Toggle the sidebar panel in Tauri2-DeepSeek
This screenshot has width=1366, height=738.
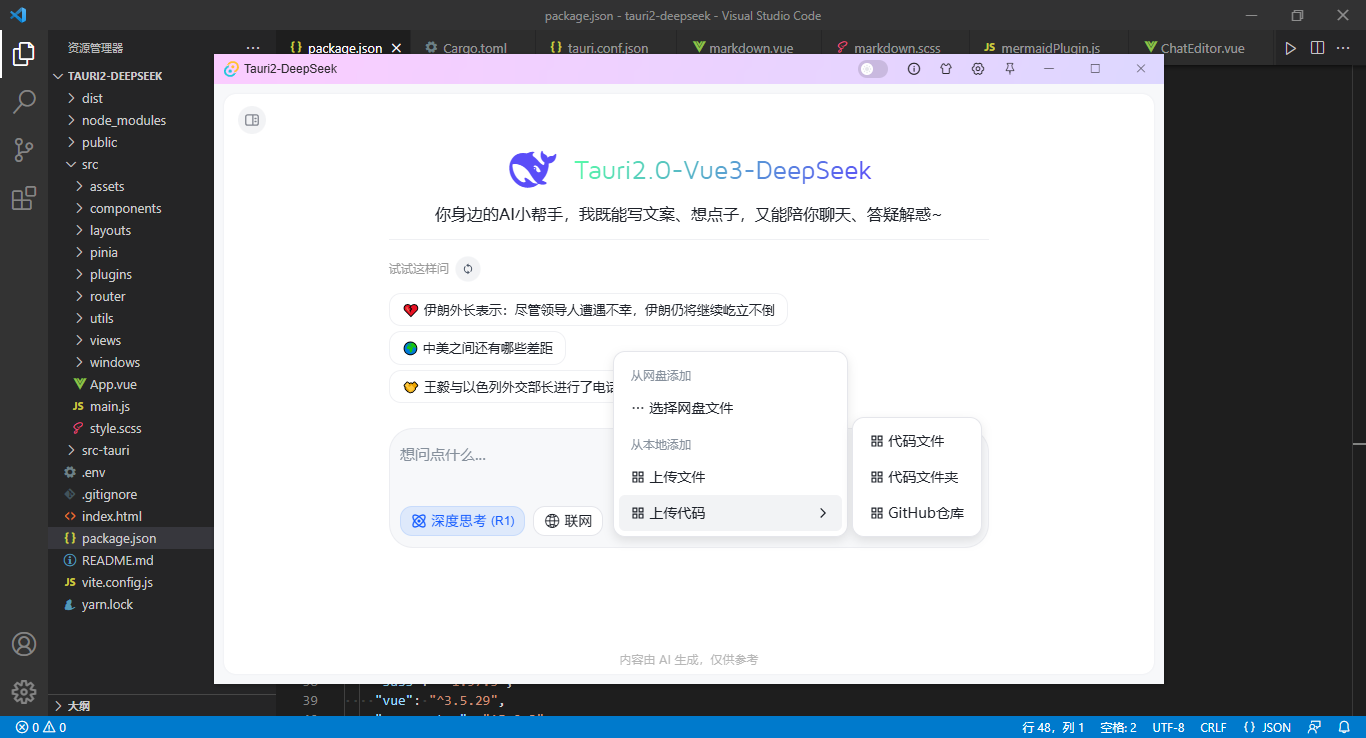click(x=252, y=120)
